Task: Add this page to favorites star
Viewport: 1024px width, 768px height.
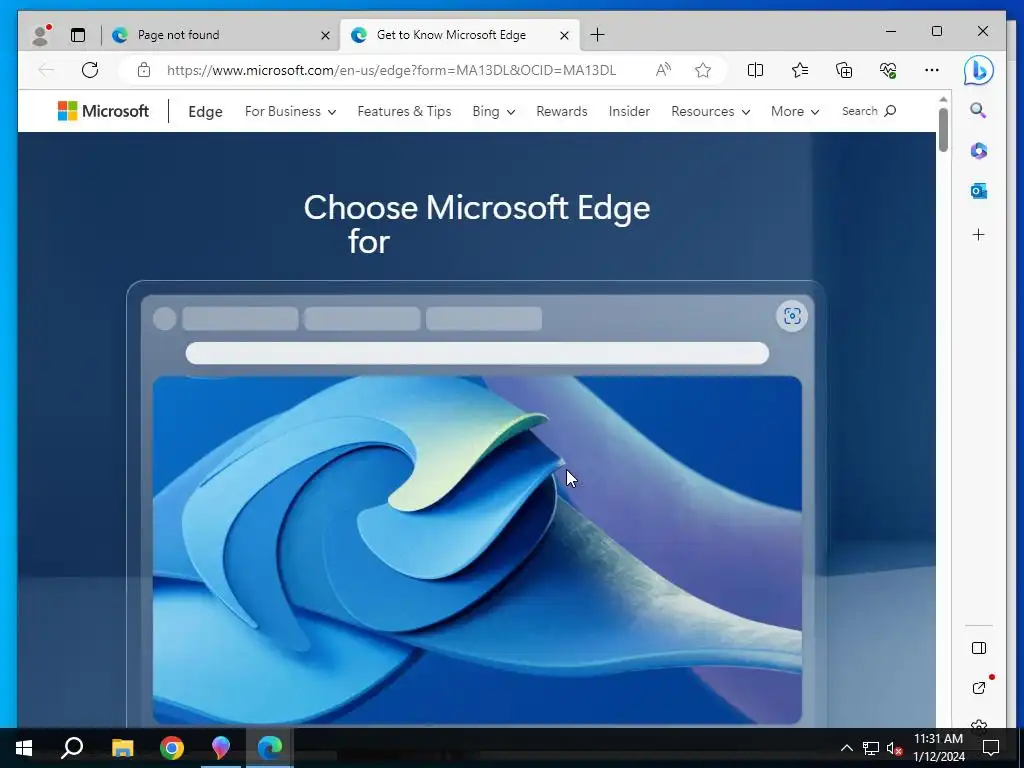Action: (703, 70)
